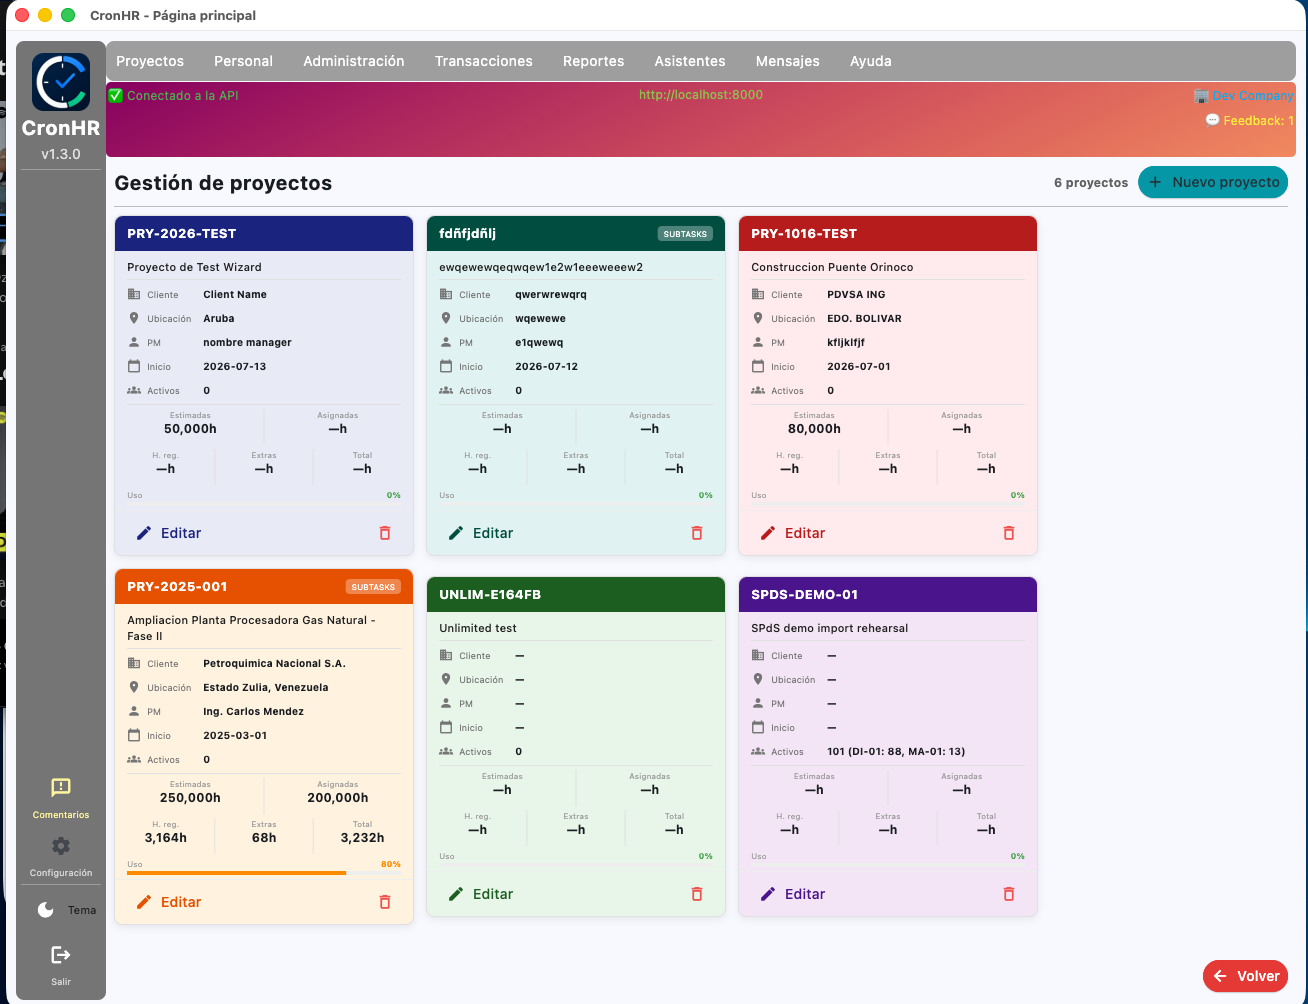Edit project PRY-2026-TEST
This screenshot has height=1004, width=1308.
click(169, 533)
